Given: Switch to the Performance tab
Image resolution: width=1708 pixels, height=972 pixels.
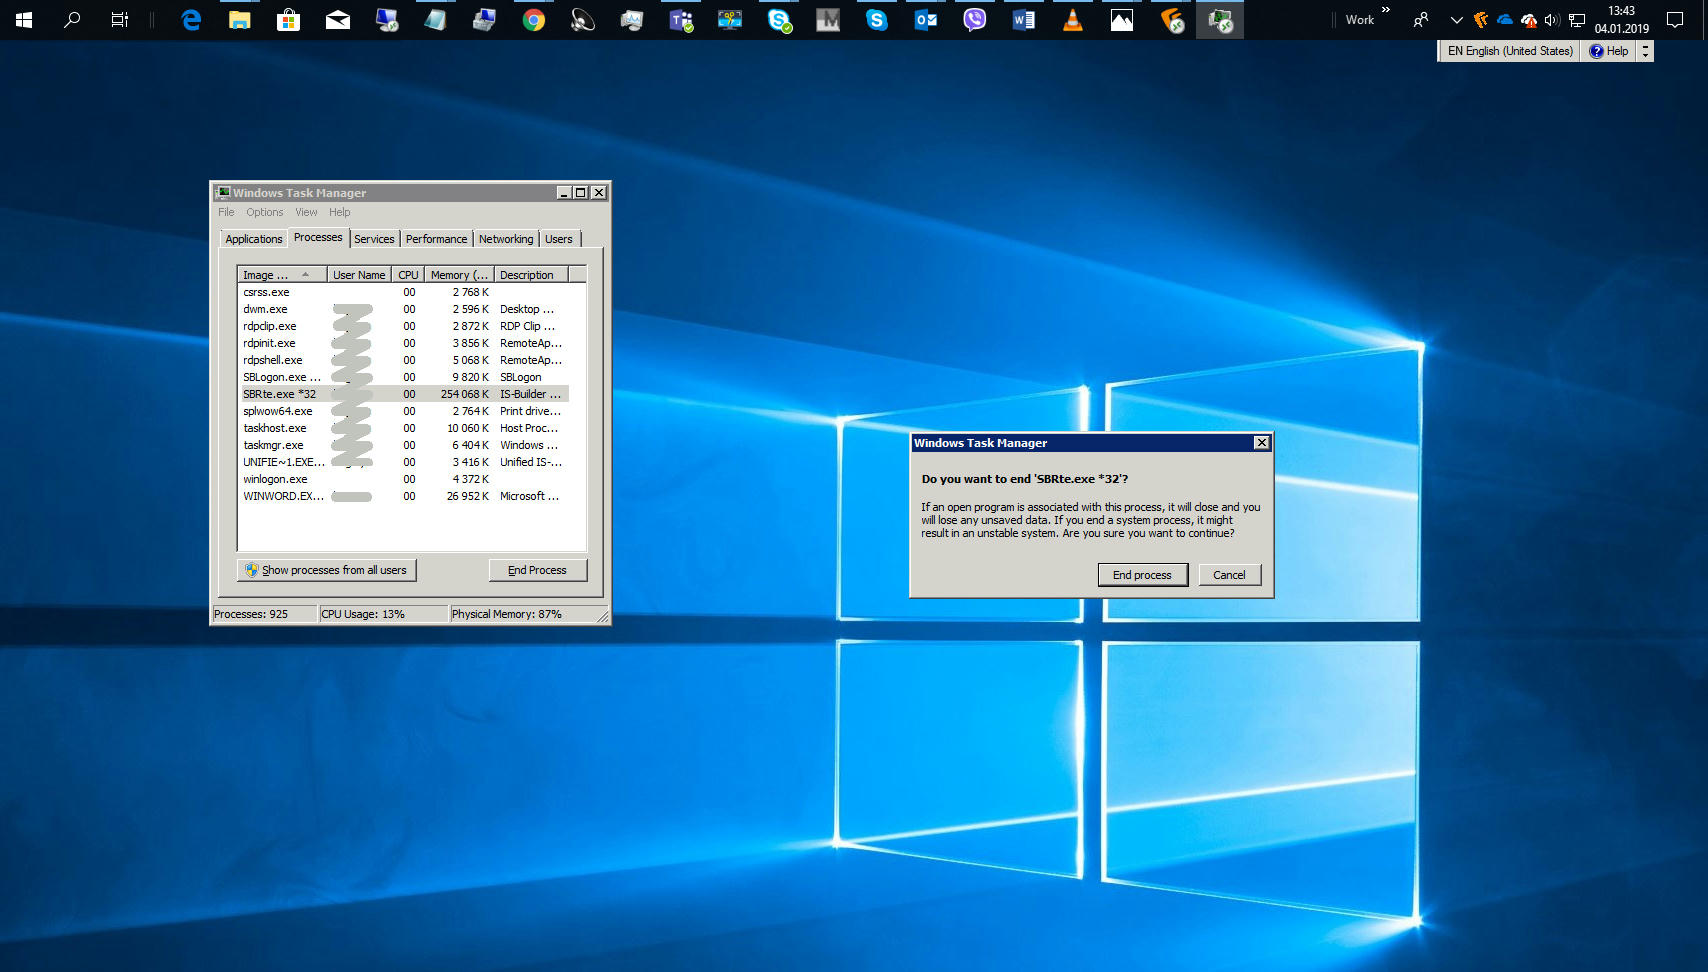Looking at the screenshot, I should click(x=436, y=239).
